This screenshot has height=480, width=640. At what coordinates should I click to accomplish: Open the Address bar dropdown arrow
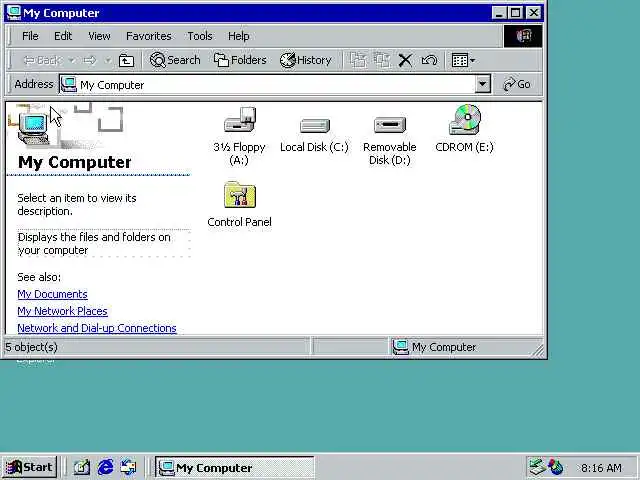pyautogui.click(x=482, y=84)
